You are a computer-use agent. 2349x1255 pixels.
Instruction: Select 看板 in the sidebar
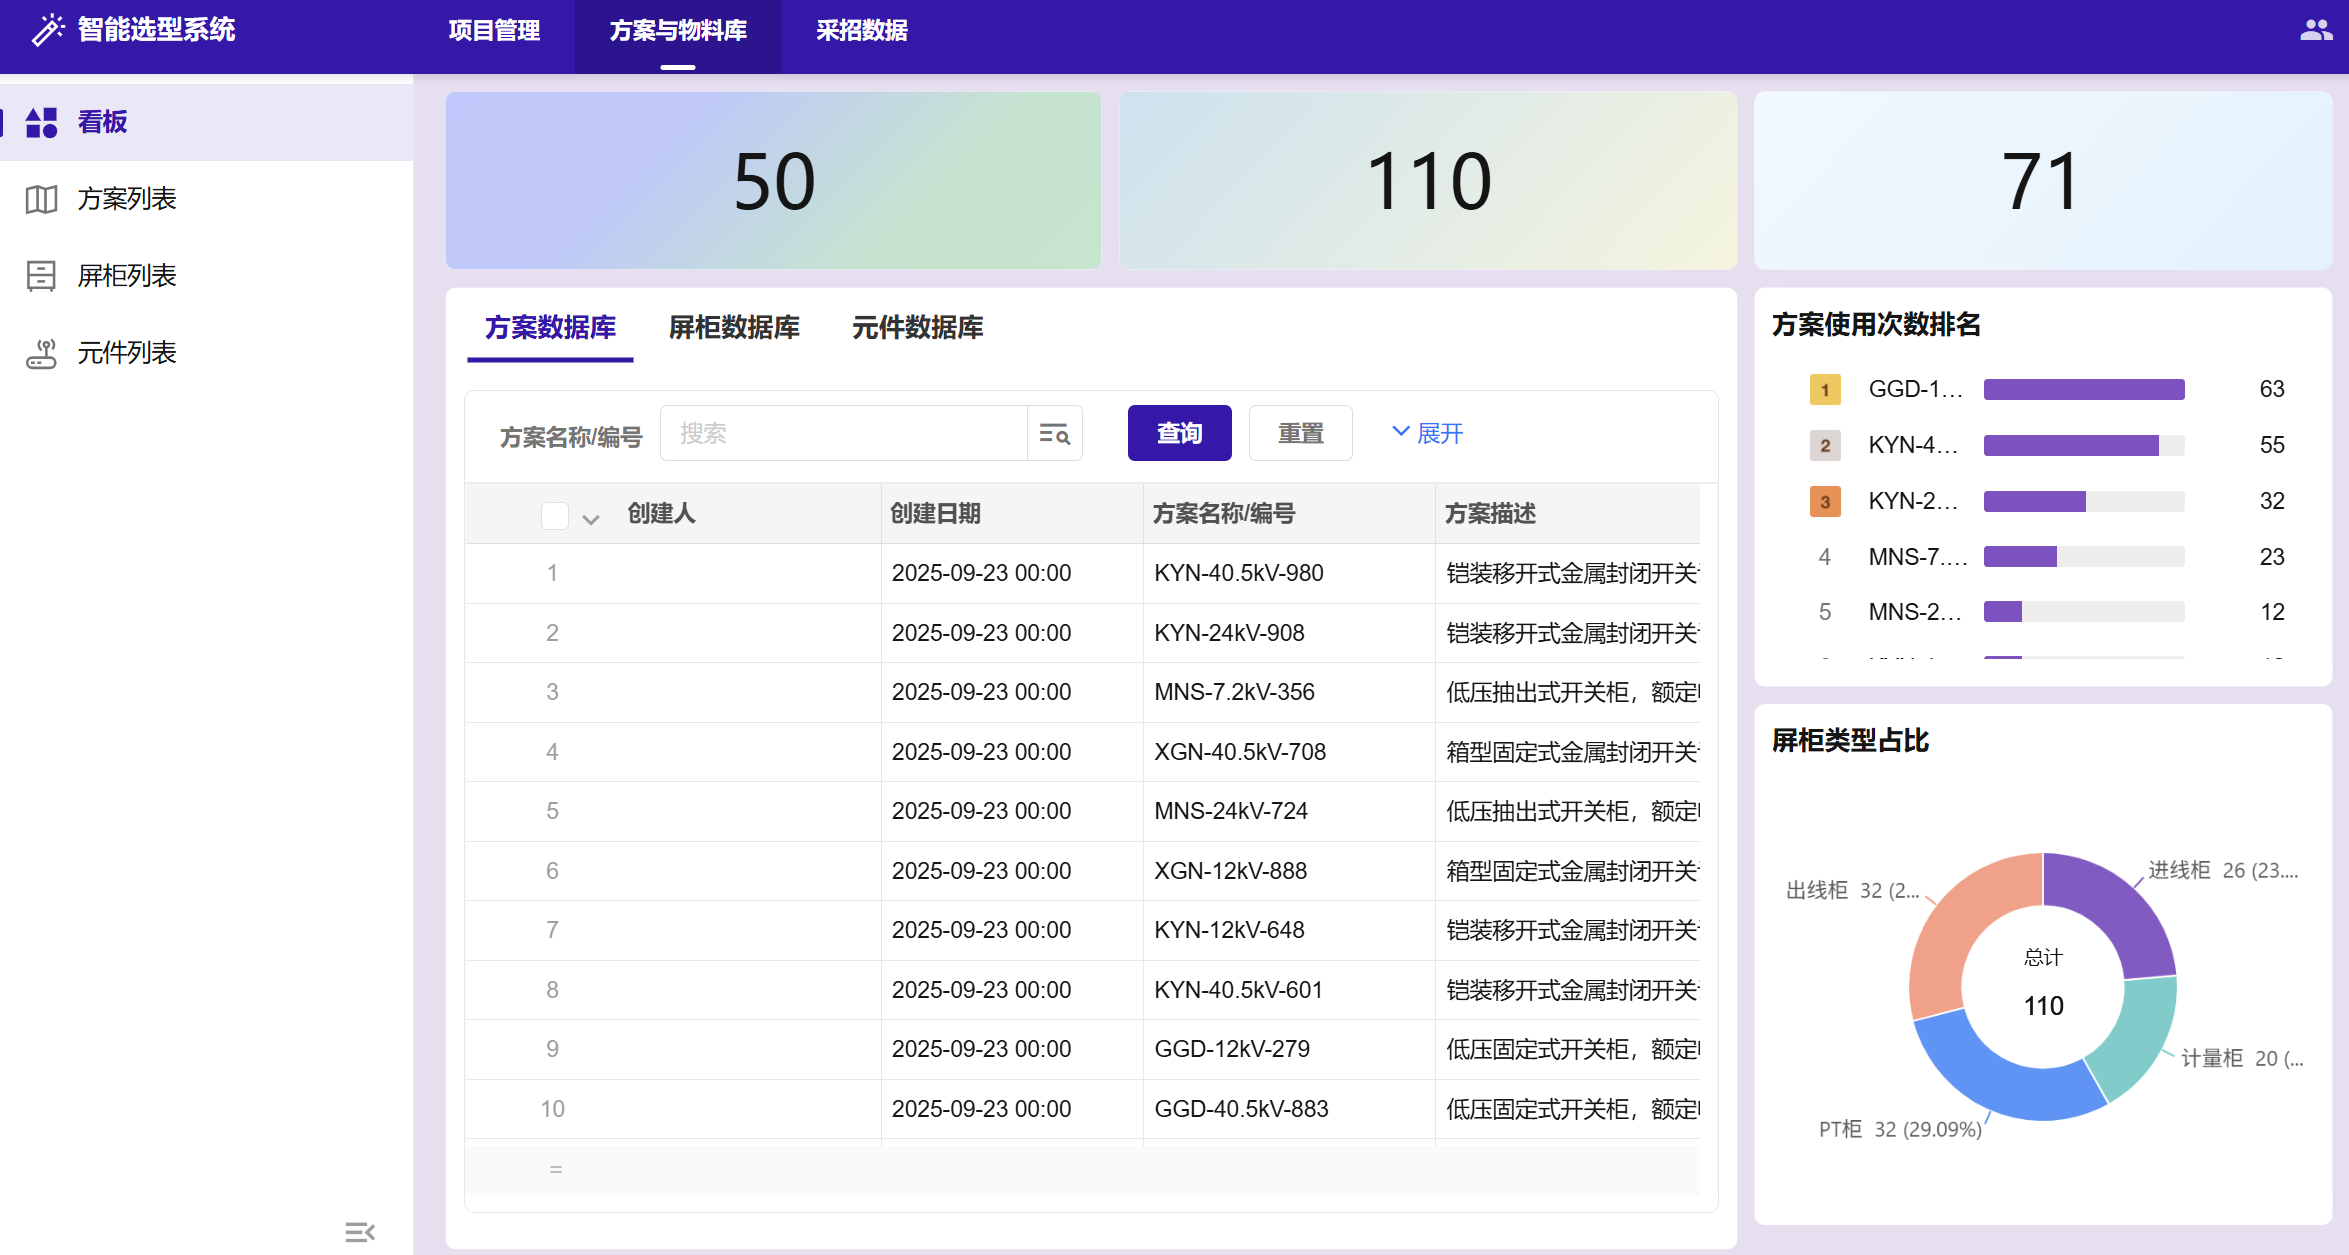point(207,122)
